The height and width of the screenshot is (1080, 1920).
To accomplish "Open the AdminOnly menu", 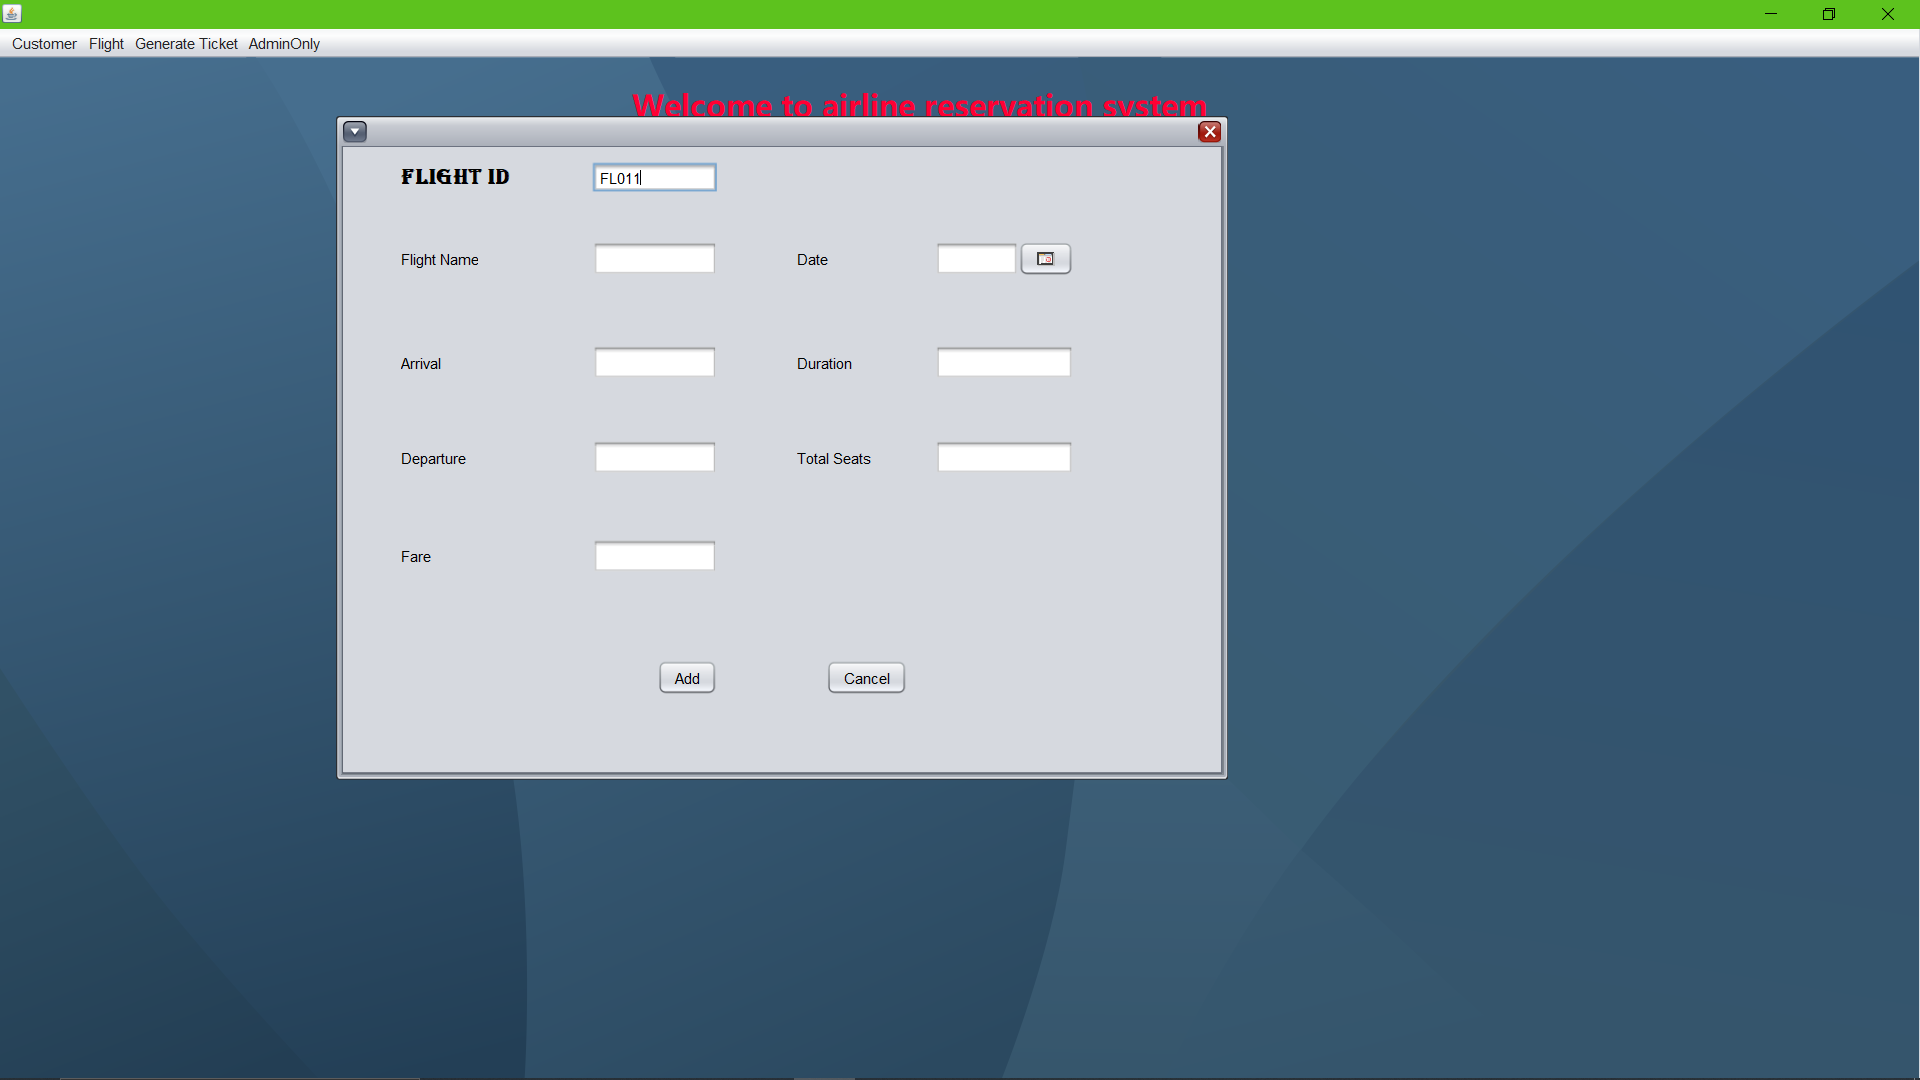I will [x=284, y=44].
